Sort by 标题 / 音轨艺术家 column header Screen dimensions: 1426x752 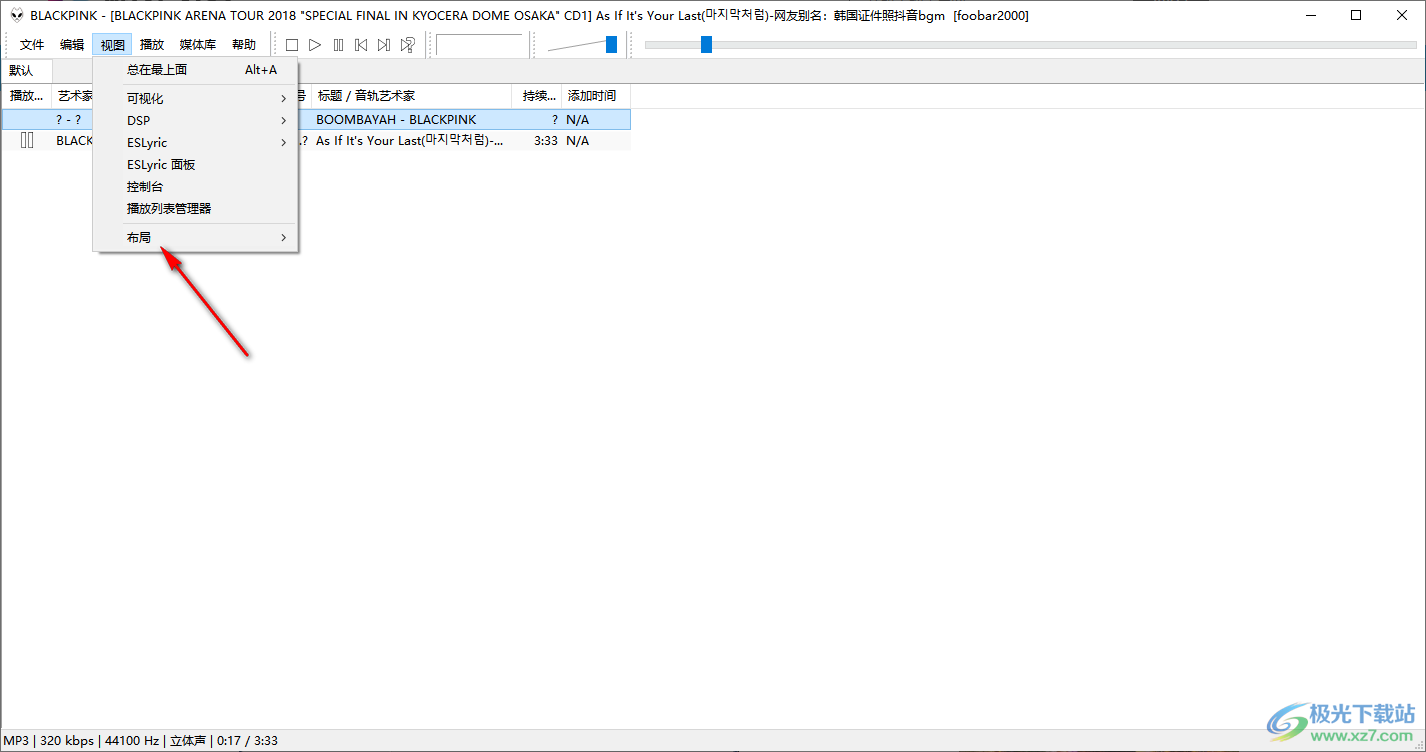(412, 96)
